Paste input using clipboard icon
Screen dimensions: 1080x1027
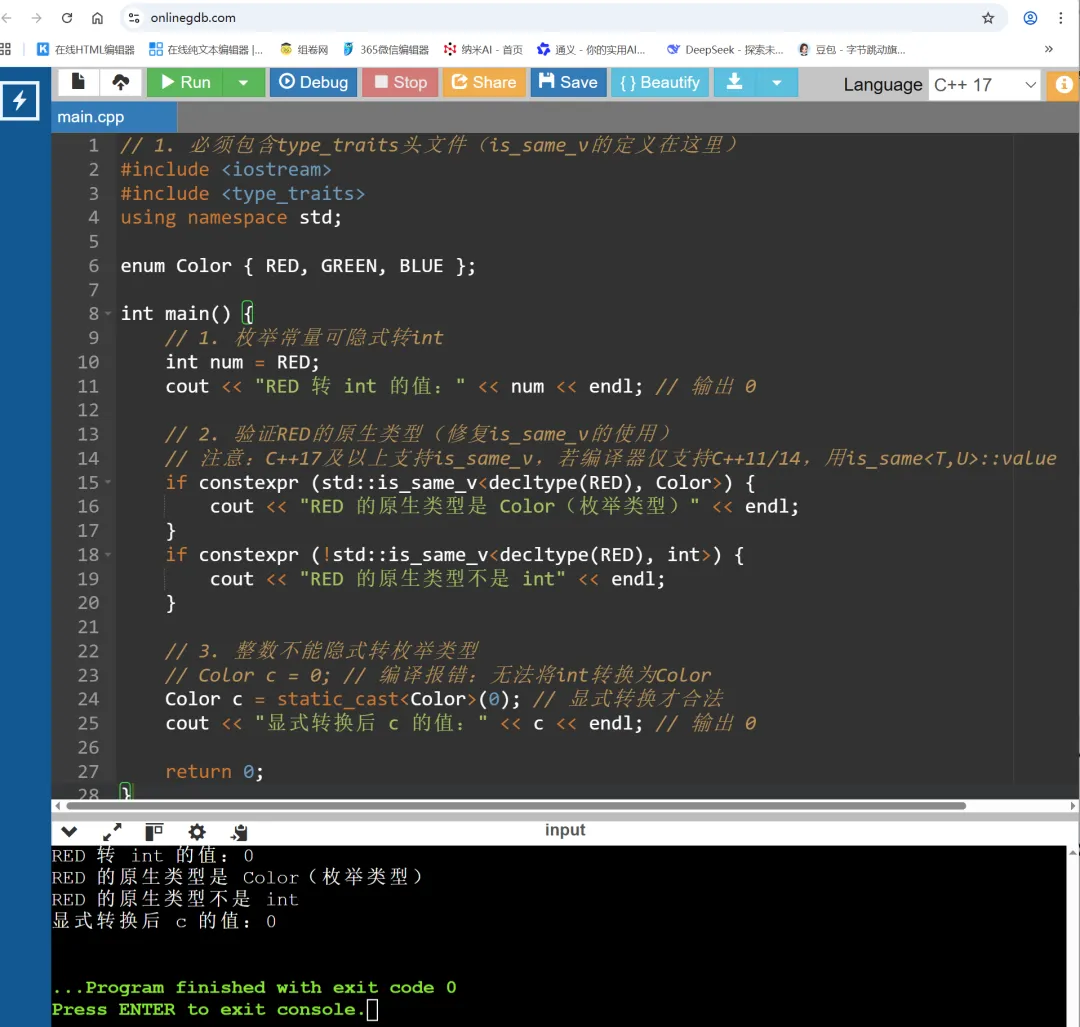(x=238, y=831)
